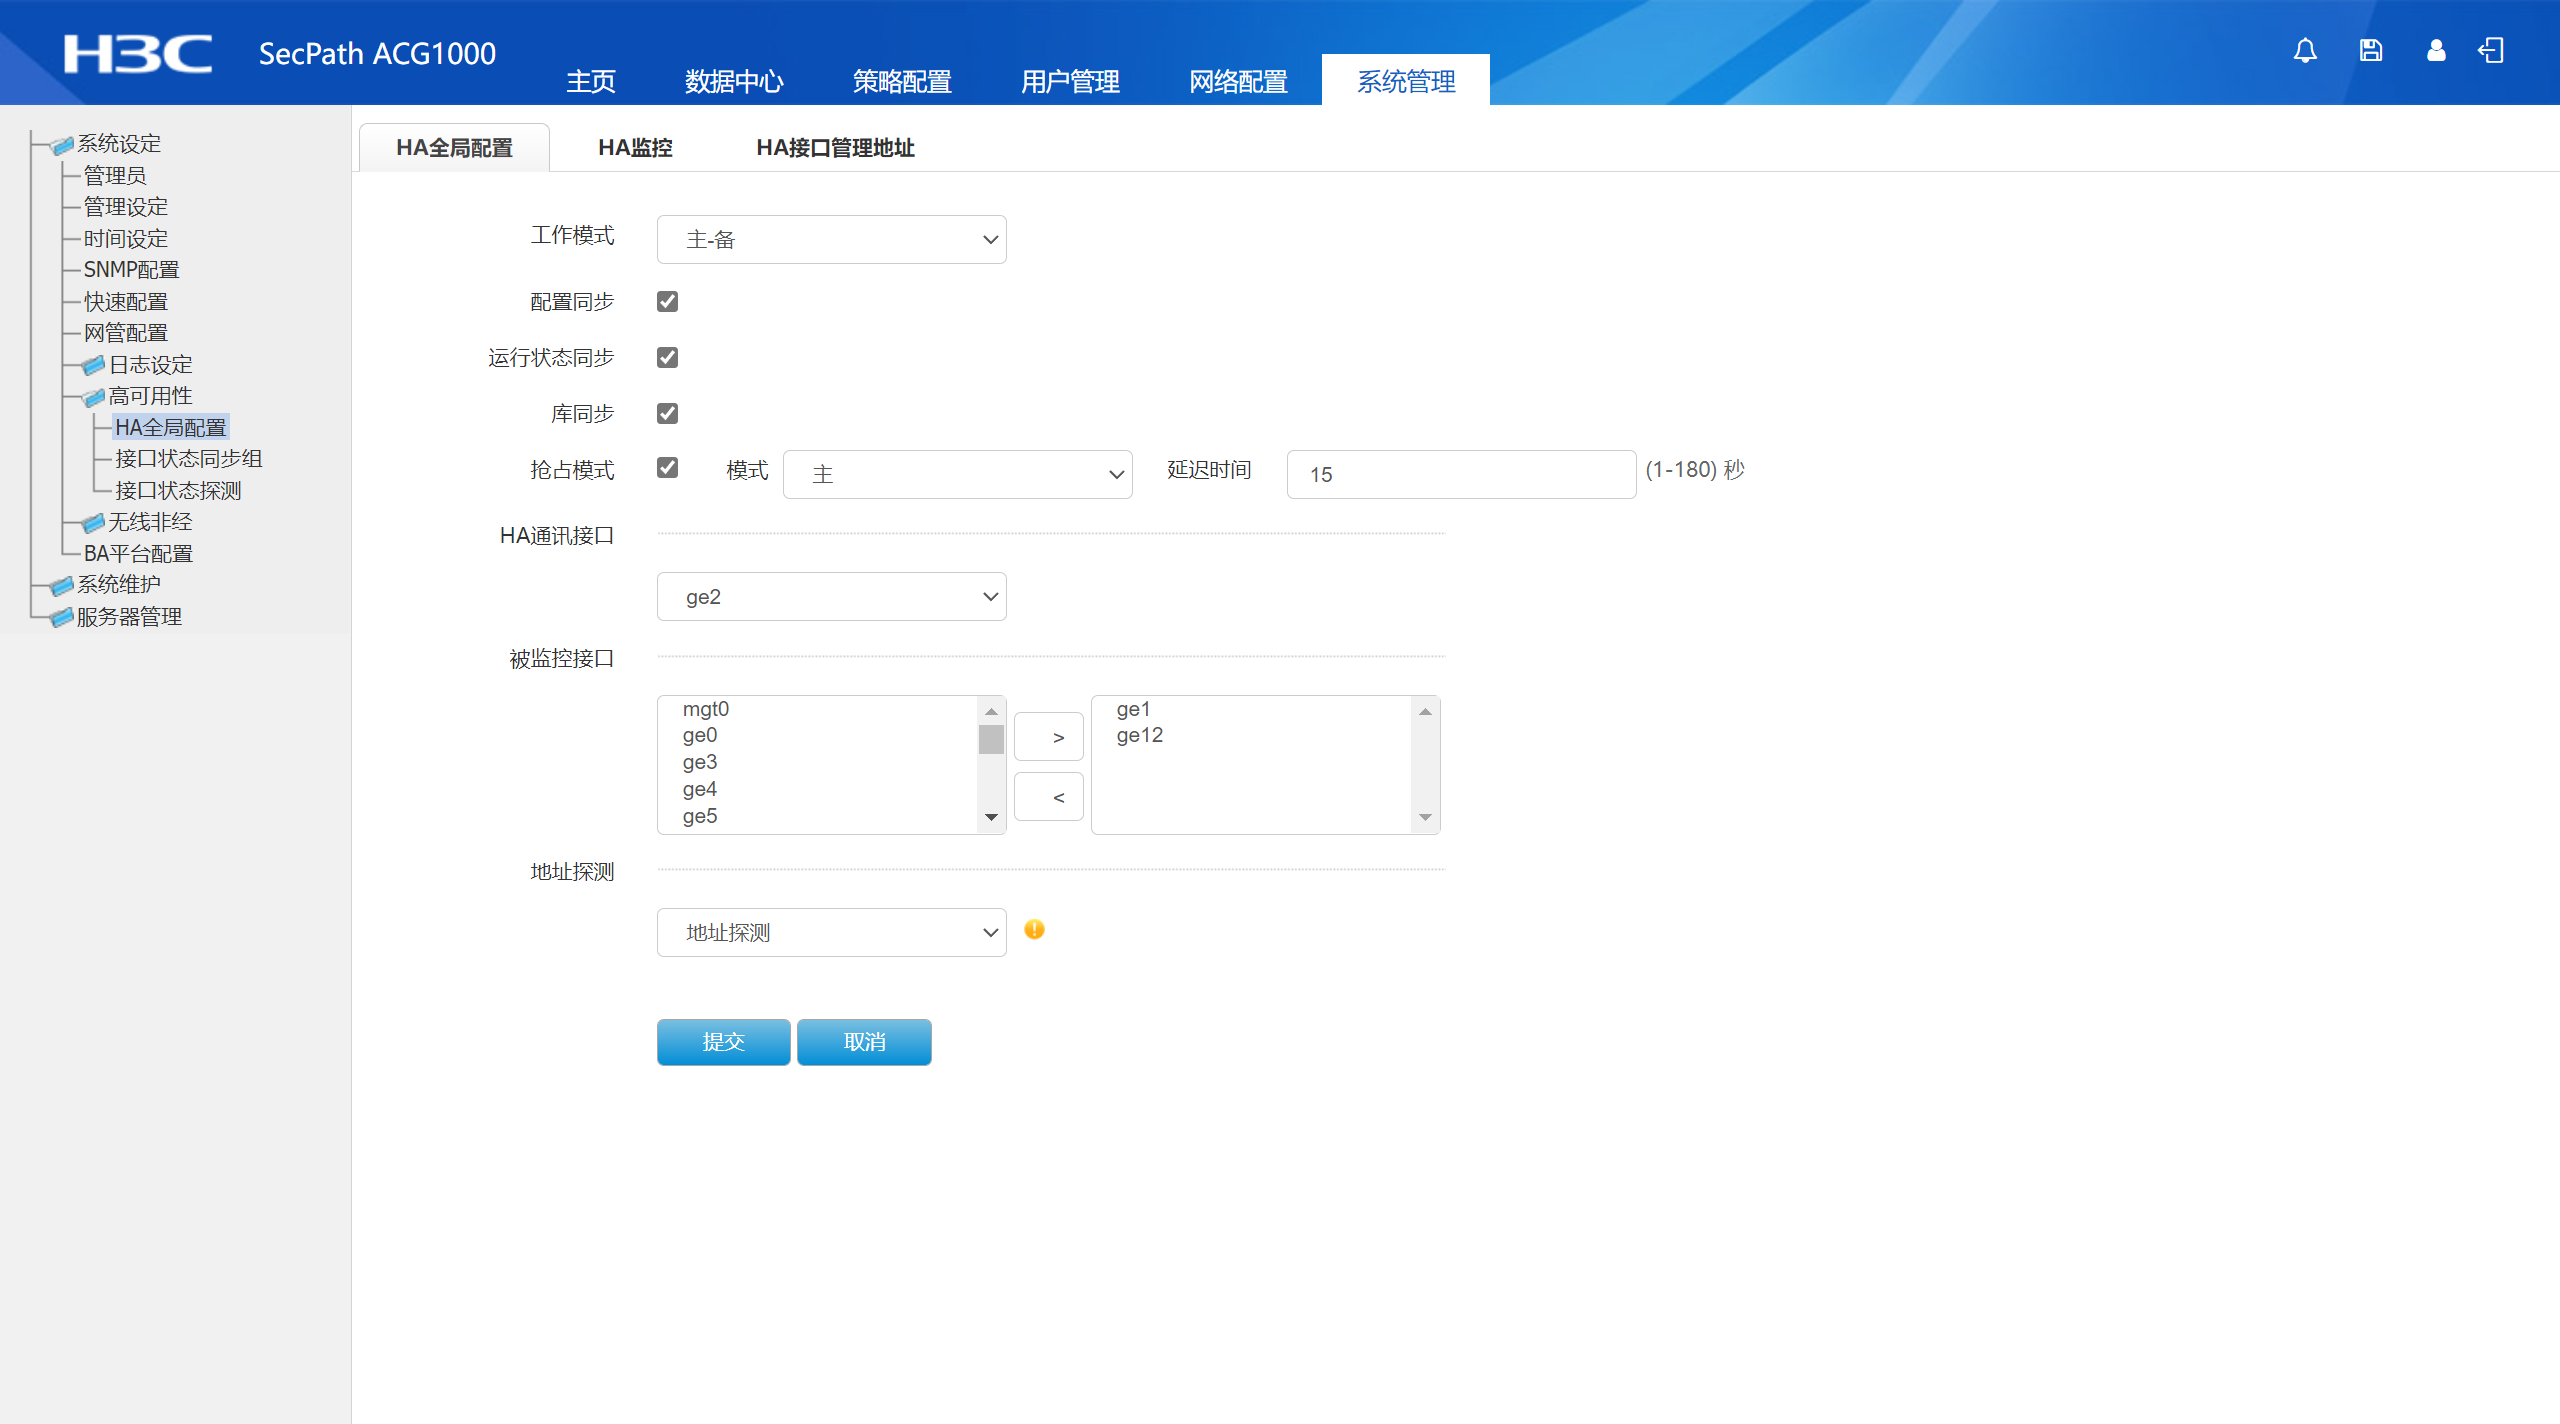Click the 系统维护 folder icon
2560x1424 pixels.
click(x=62, y=585)
